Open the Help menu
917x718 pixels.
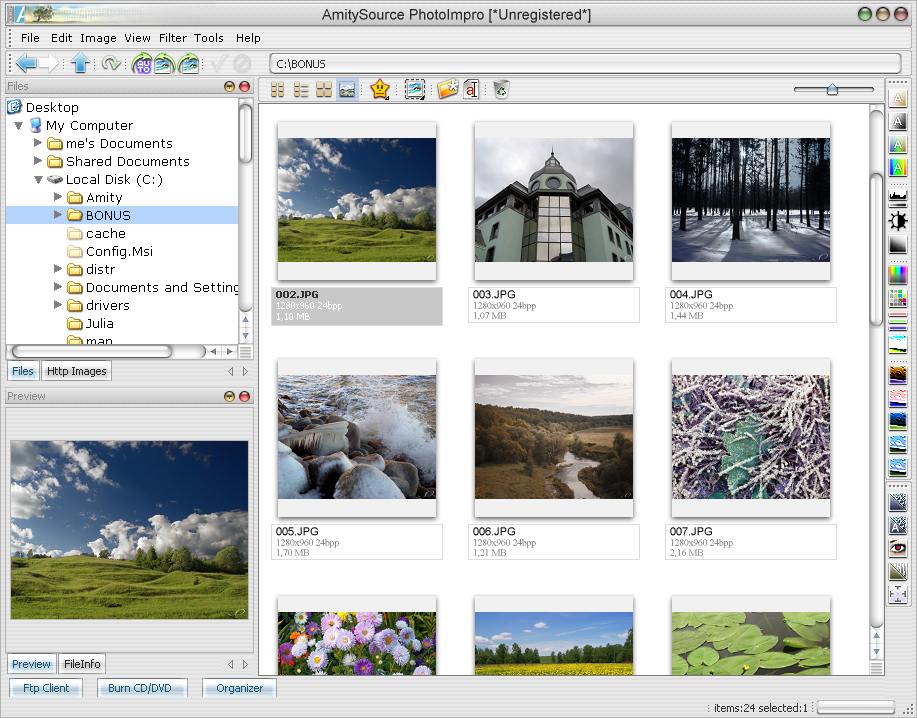[248, 38]
